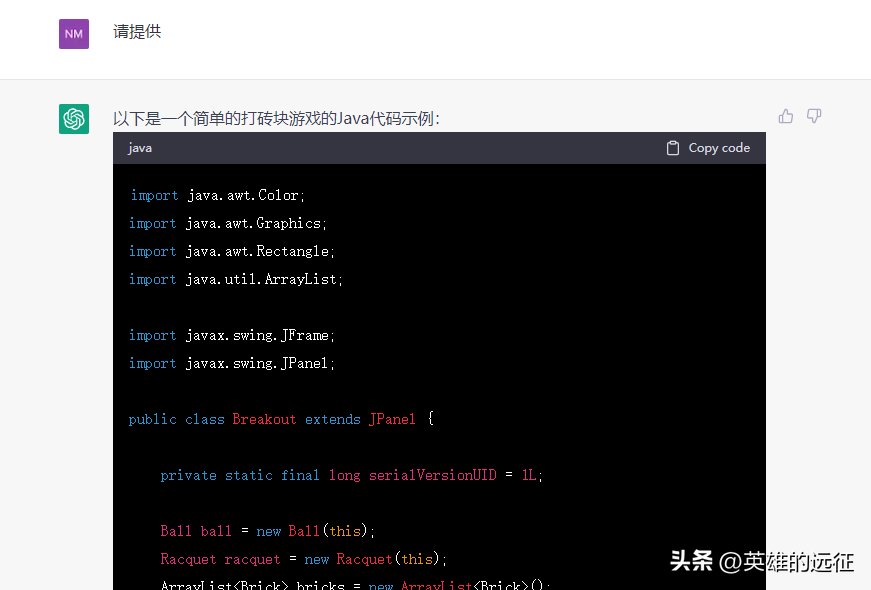Click the user message text 请提供
The width and height of the screenshot is (871, 590).
tap(137, 32)
